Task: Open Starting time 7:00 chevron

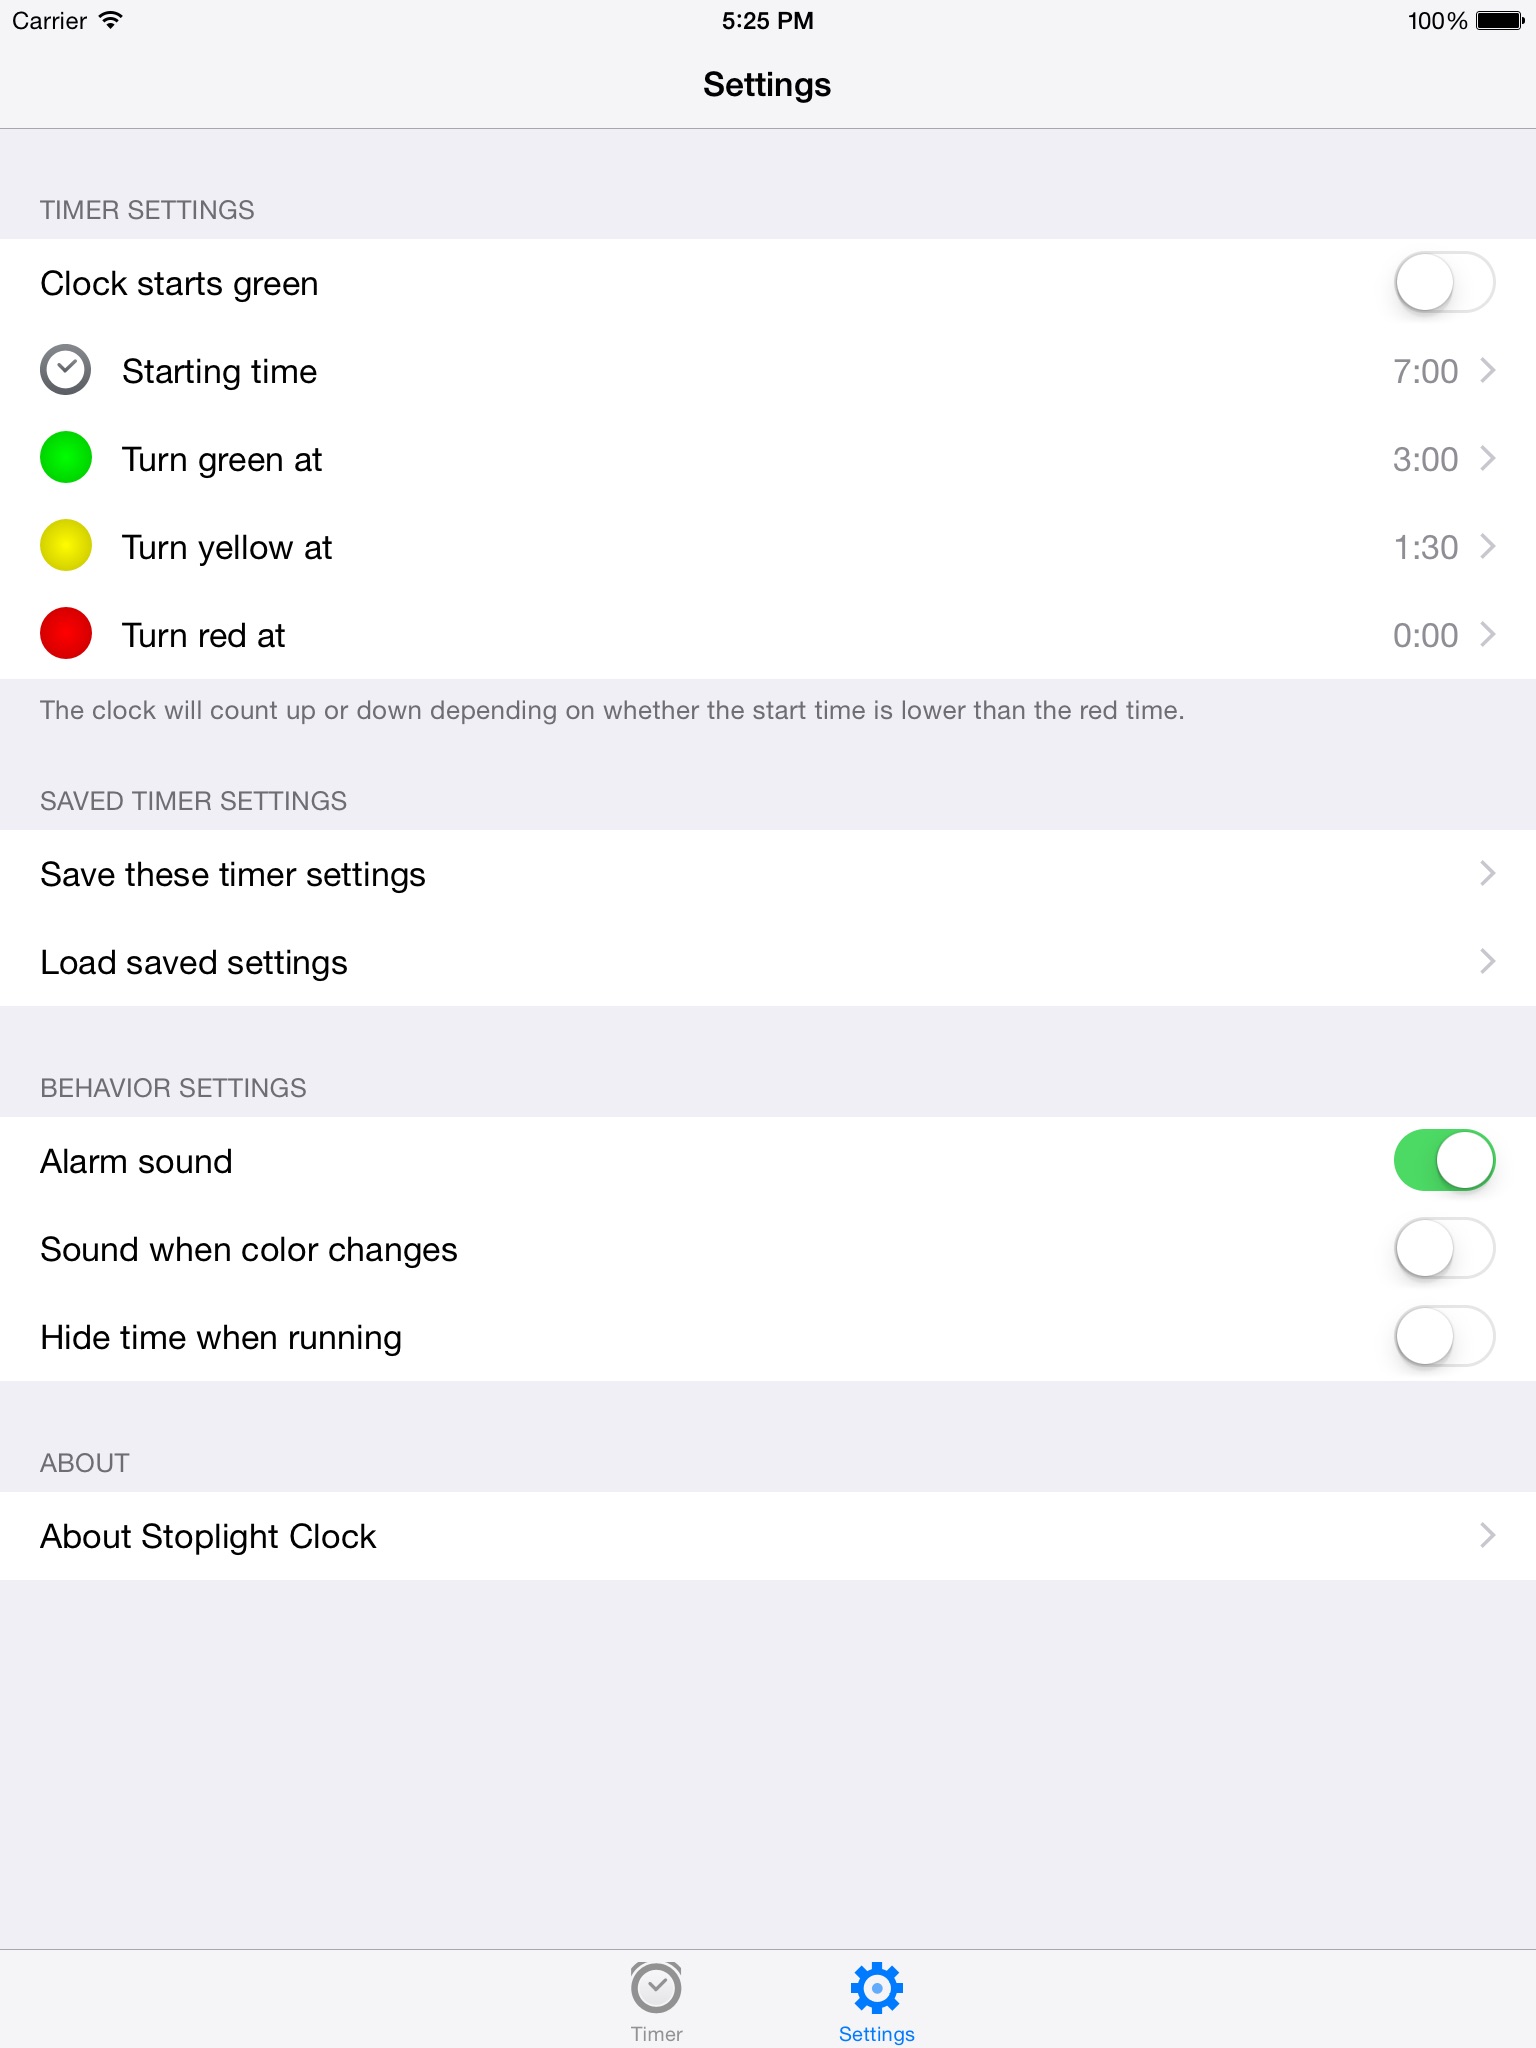Action: click(1487, 371)
